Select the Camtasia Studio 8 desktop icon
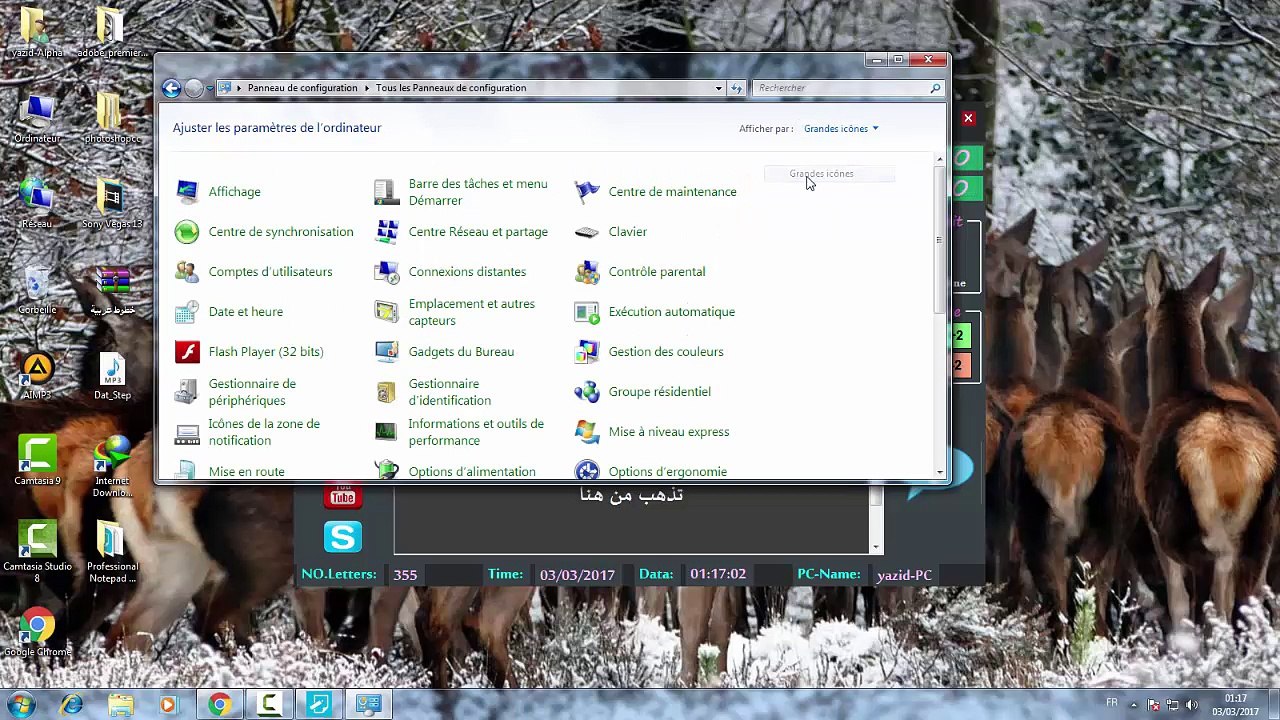Screen dimensions: 1280x720 click(x=37, y=552)
